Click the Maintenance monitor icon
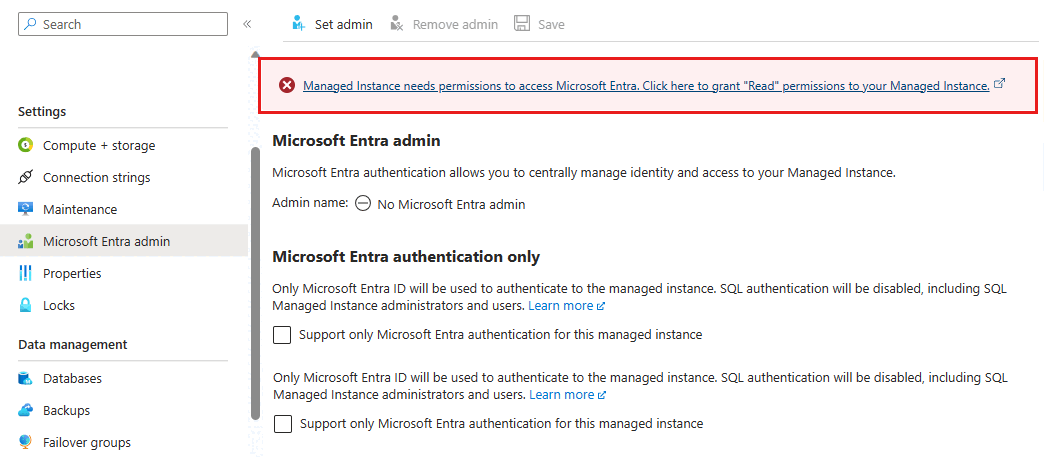 coord(26,209)
